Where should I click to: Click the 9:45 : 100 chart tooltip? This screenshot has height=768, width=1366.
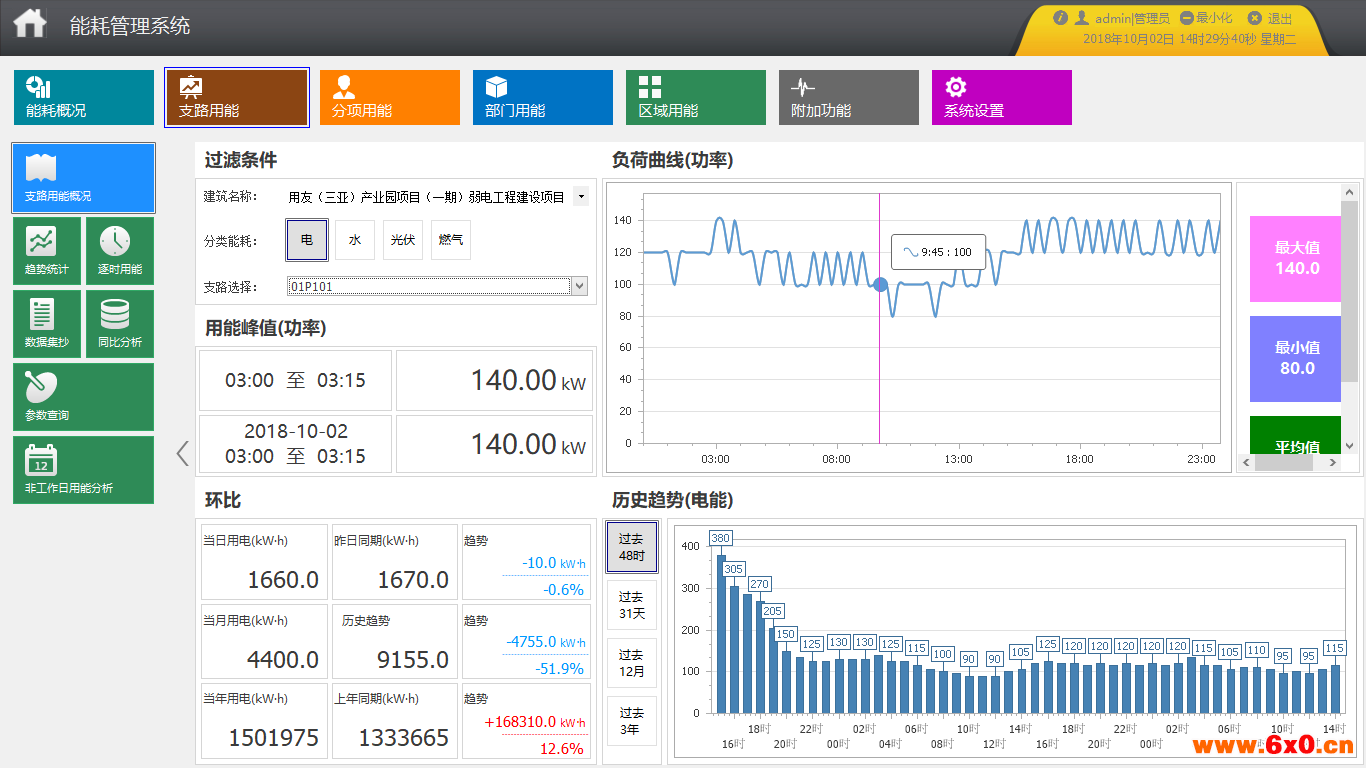tap(938, 252)
